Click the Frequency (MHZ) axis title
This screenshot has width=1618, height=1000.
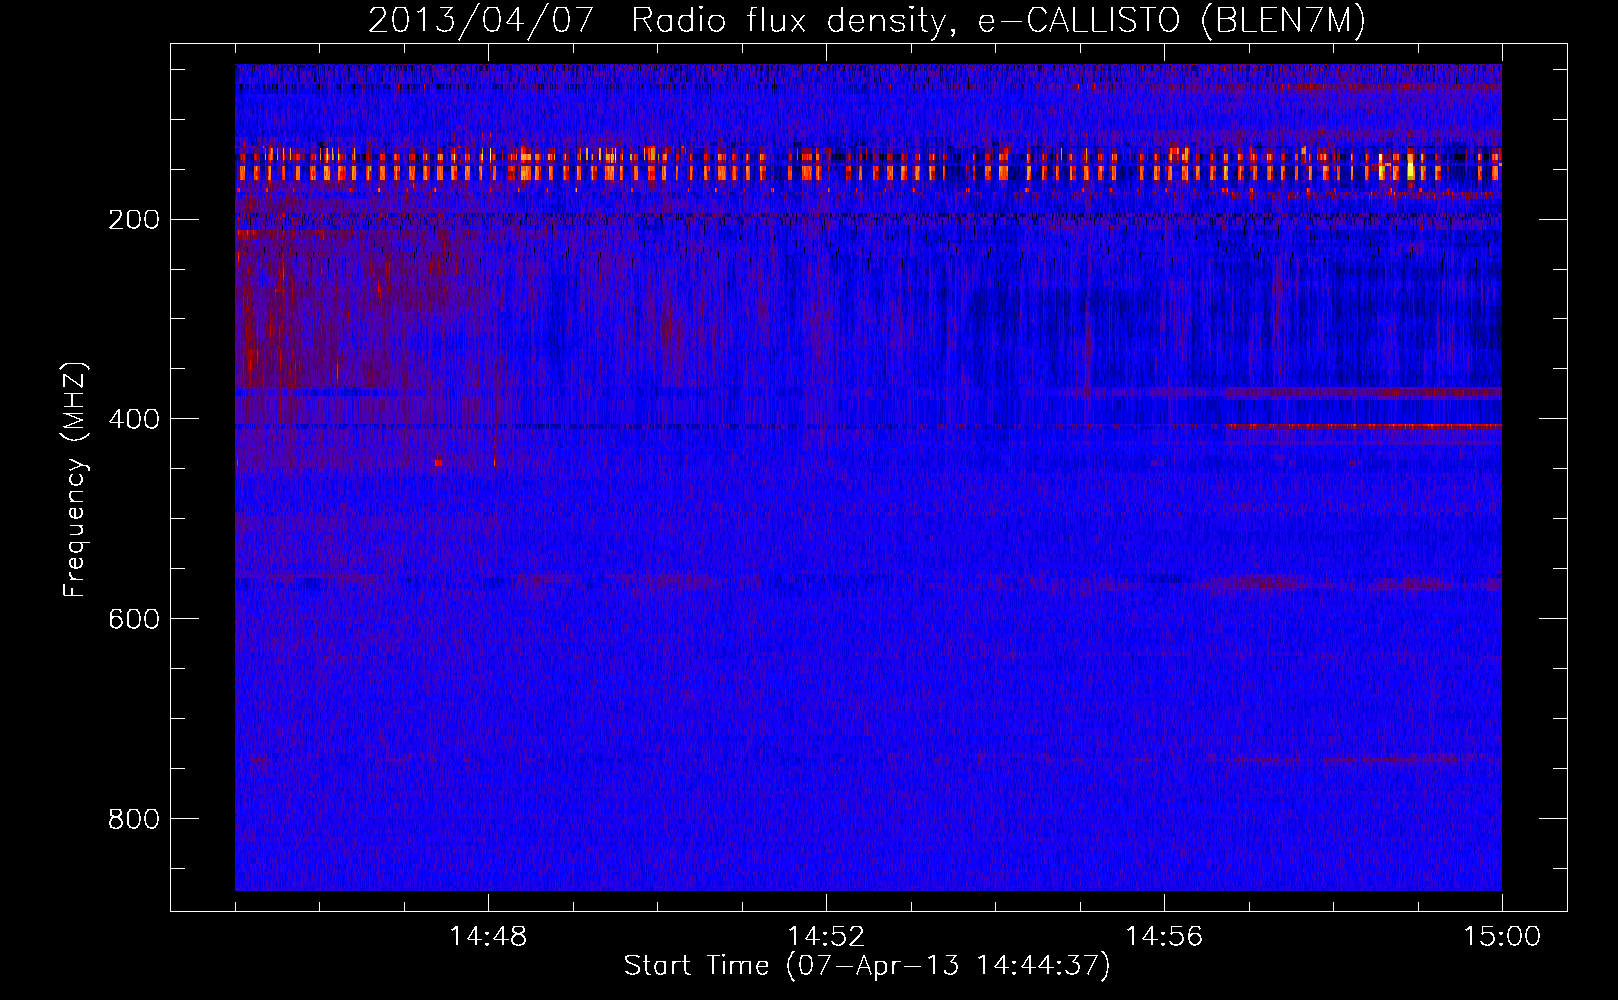[75, 480]
